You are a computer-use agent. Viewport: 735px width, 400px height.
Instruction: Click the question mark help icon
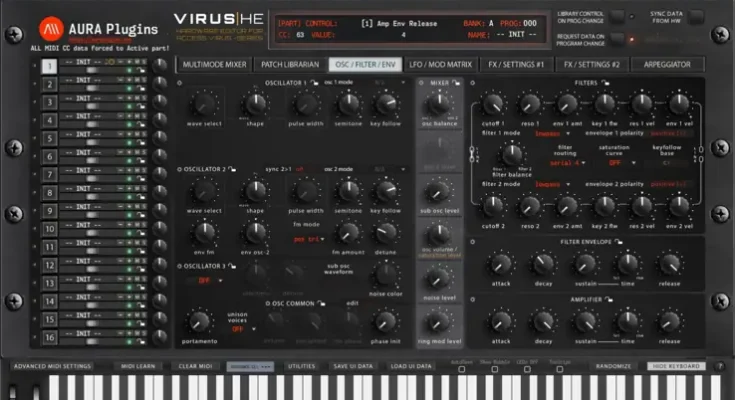(x=719, y=367)
